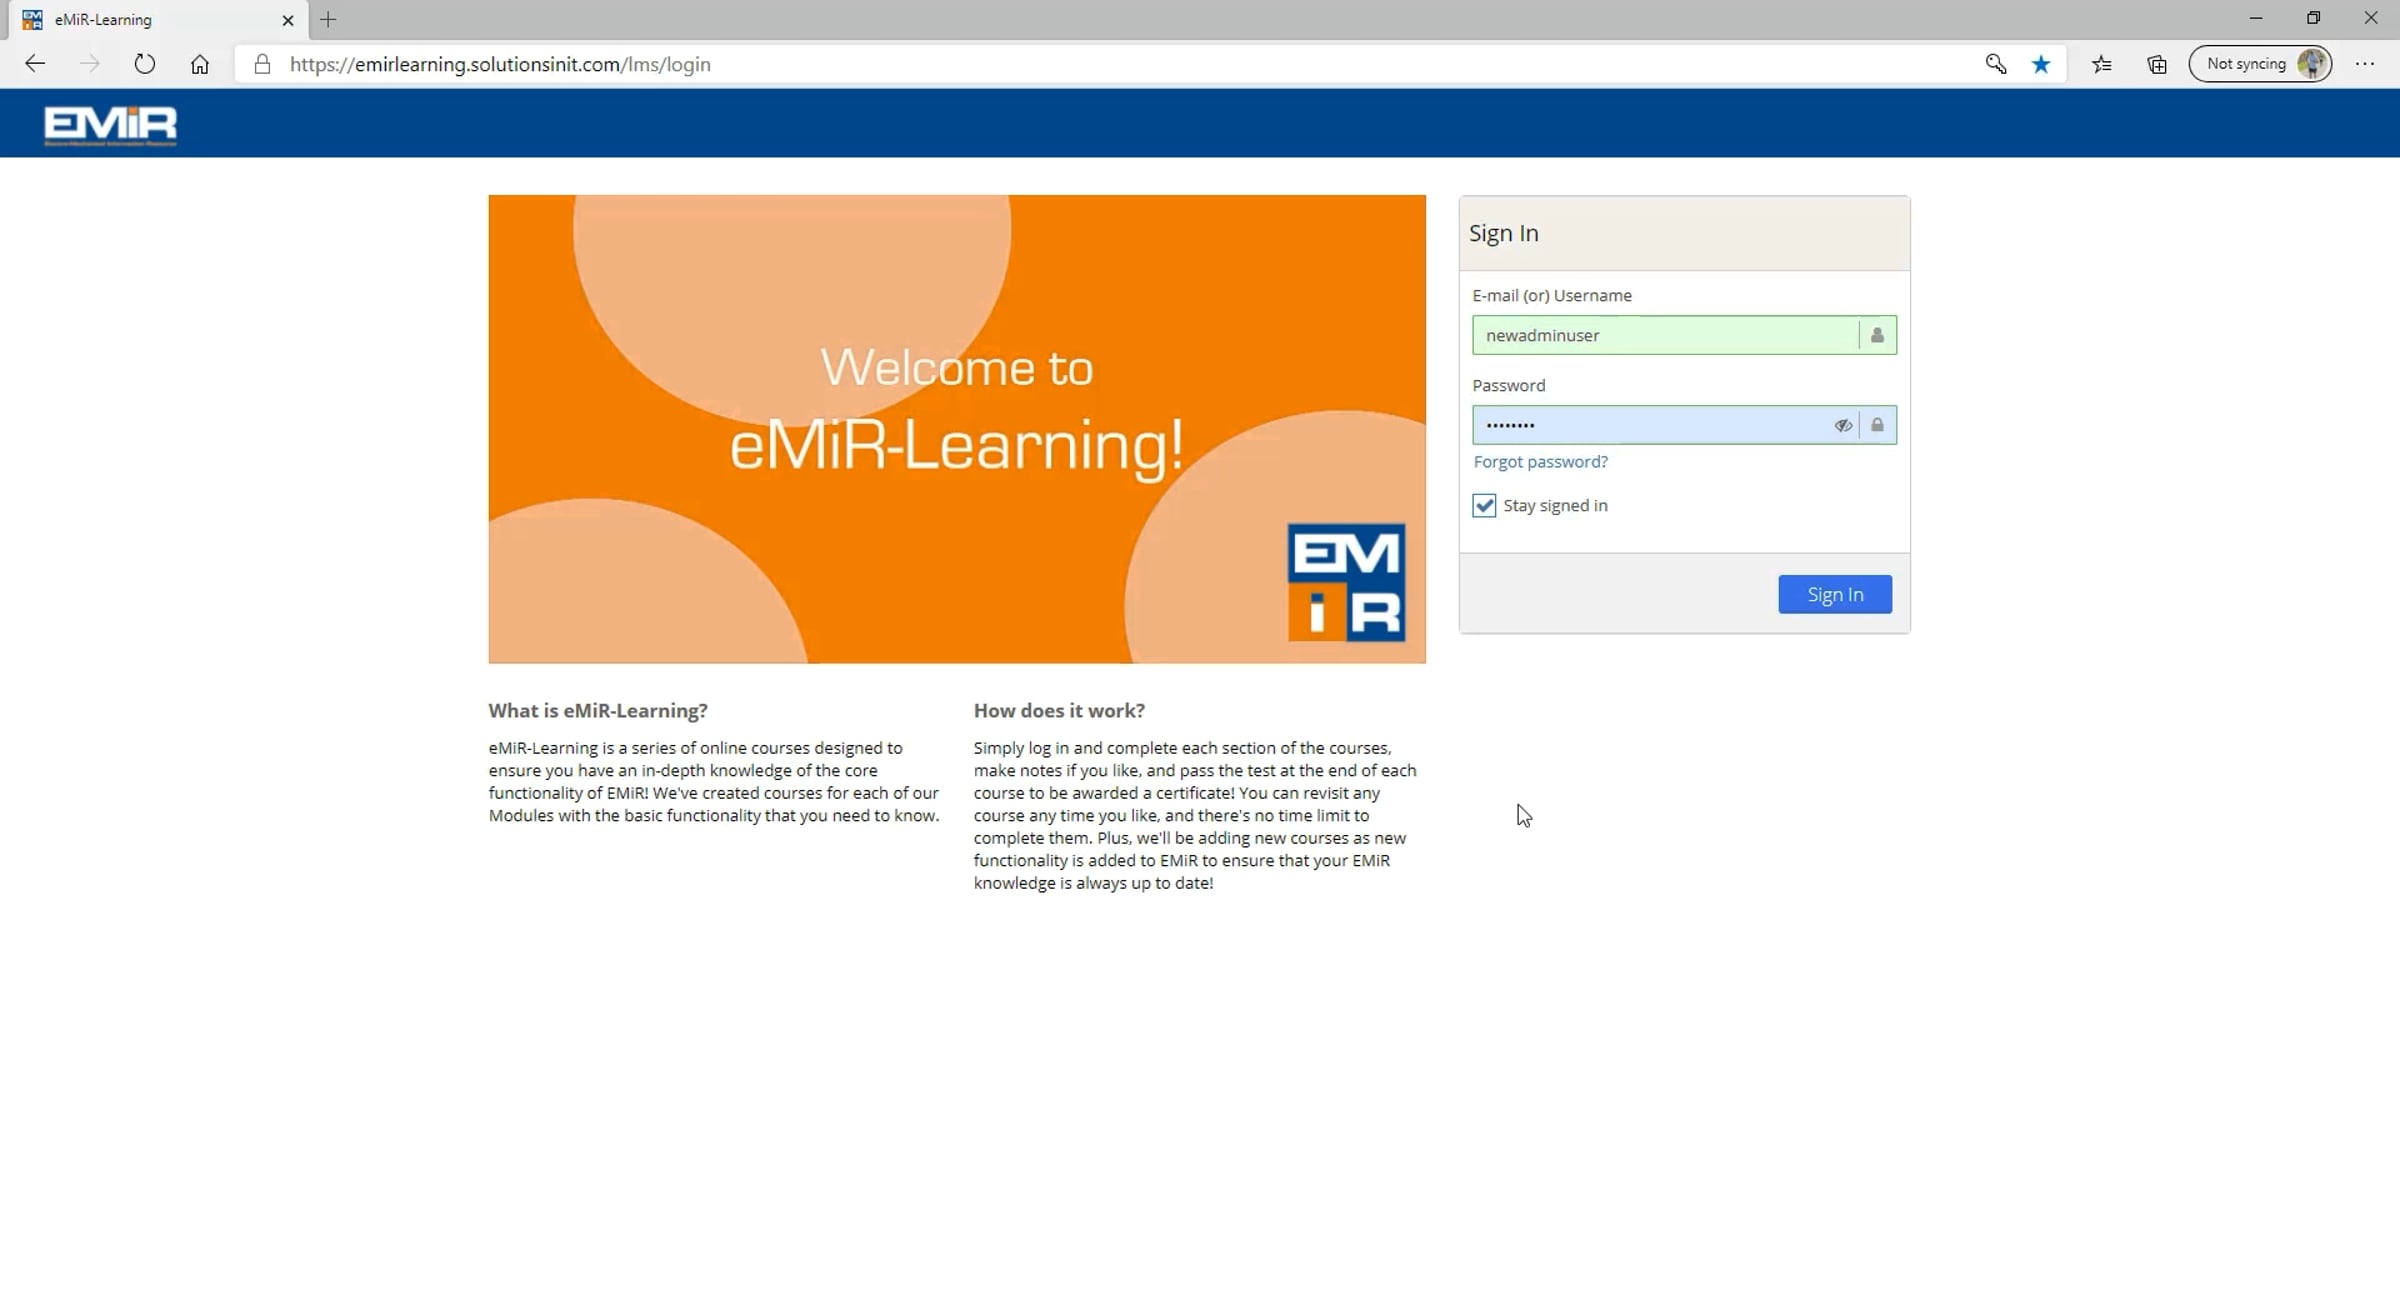Open a new browser tab

tap(328, 20)
